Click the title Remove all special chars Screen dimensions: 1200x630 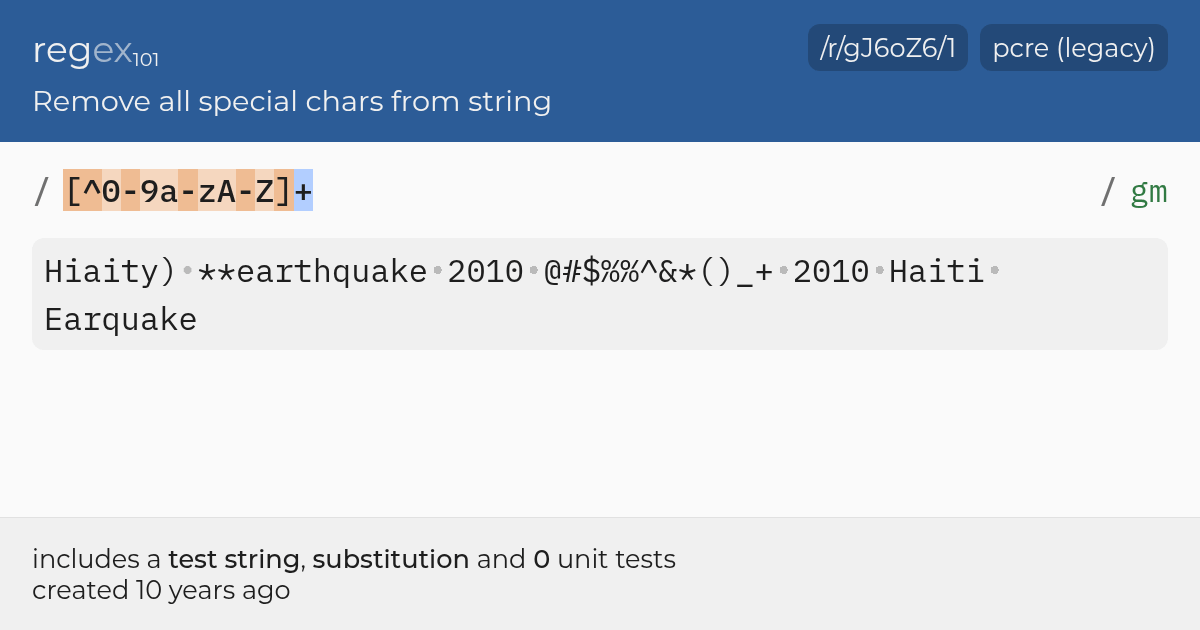click(292, 101)
